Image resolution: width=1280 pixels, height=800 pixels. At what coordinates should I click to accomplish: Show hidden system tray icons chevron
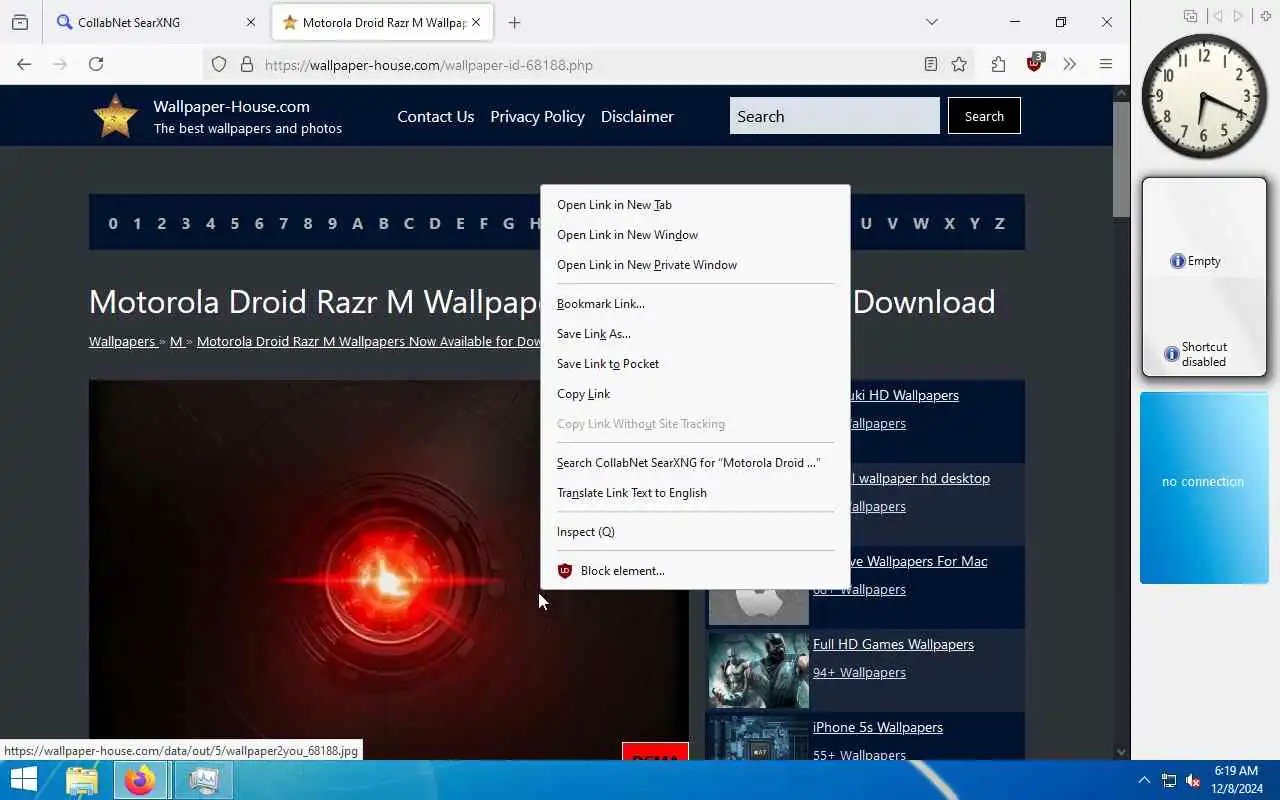(x=1144, y=780)
